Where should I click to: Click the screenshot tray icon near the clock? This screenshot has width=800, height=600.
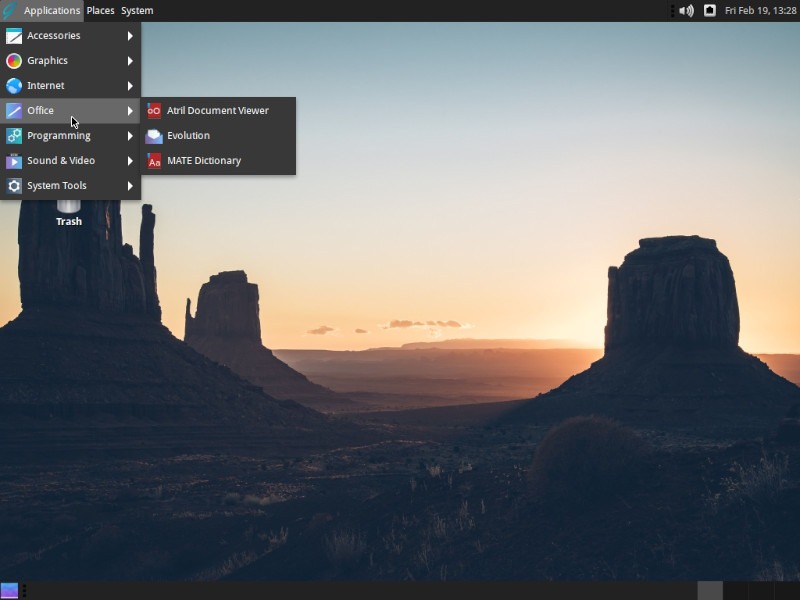pos(710,10)
